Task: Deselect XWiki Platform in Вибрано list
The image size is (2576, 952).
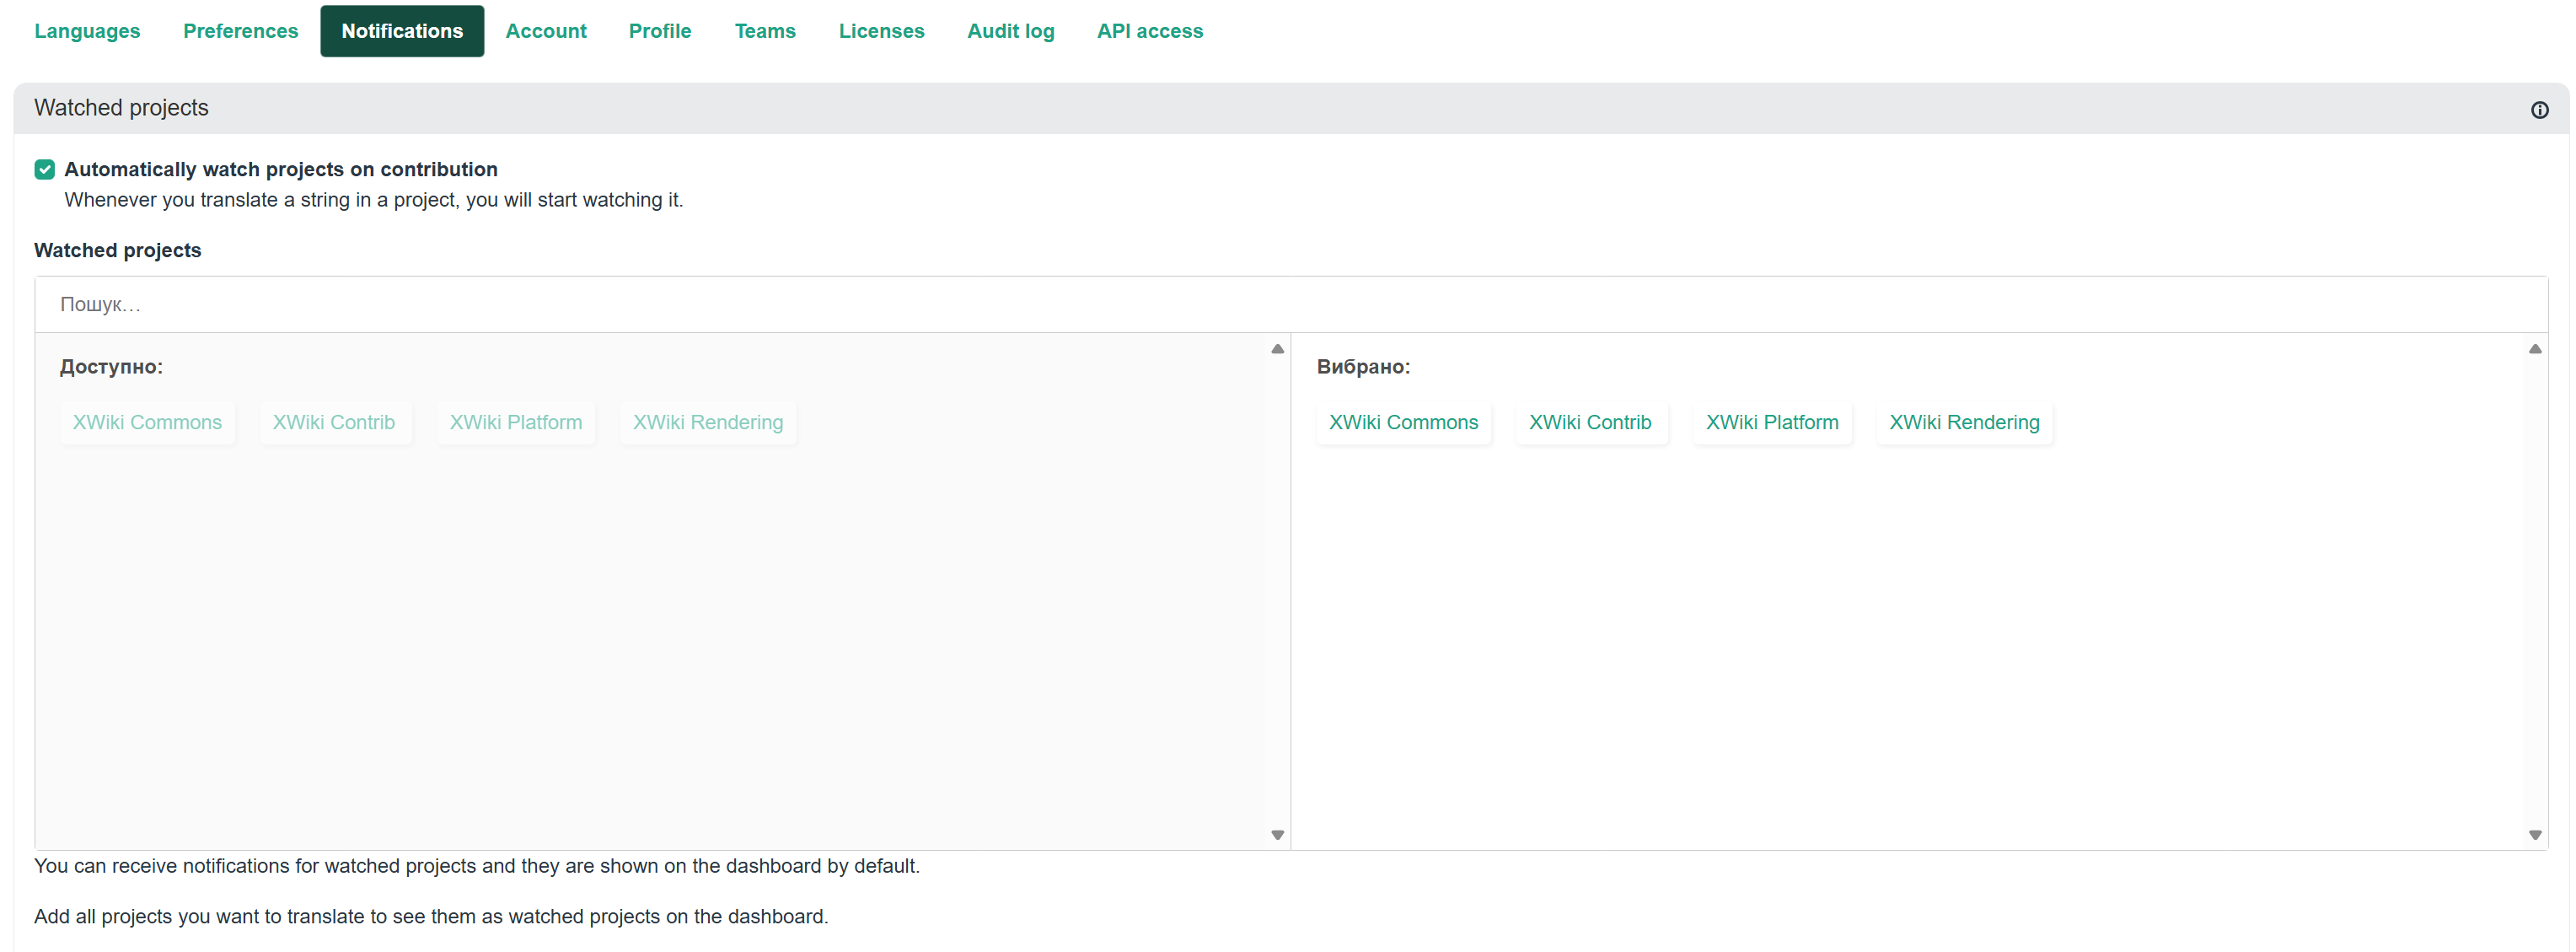Action: 1771,423
